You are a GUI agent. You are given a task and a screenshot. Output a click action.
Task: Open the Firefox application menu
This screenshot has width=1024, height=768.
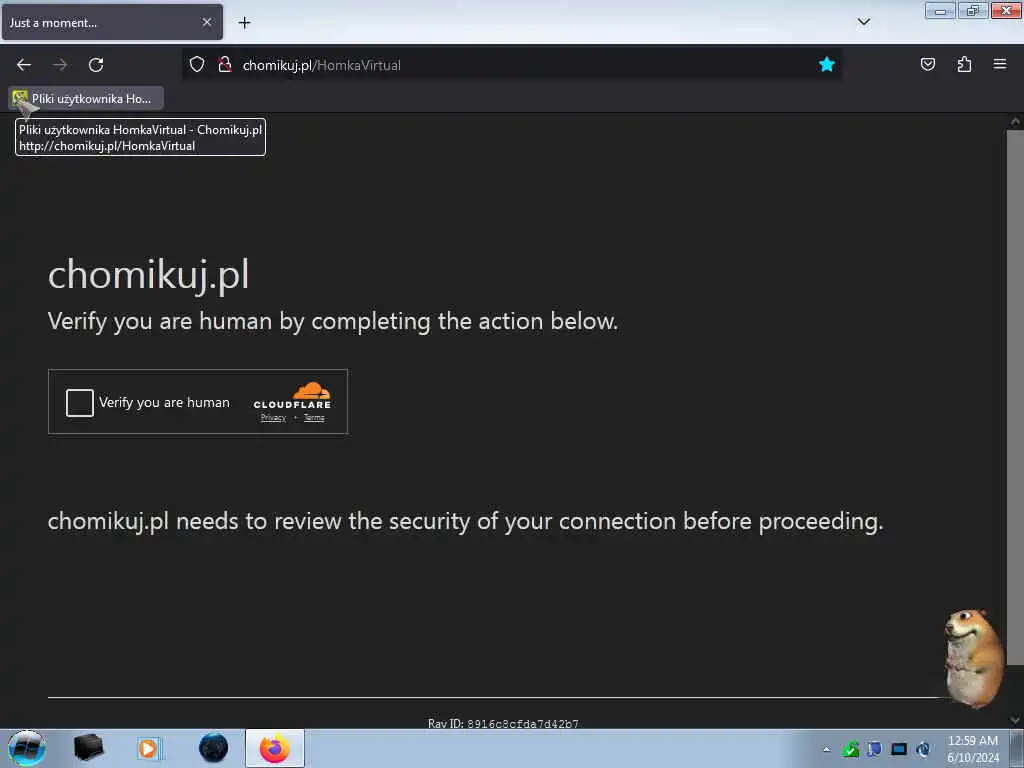pos(1000,64)
